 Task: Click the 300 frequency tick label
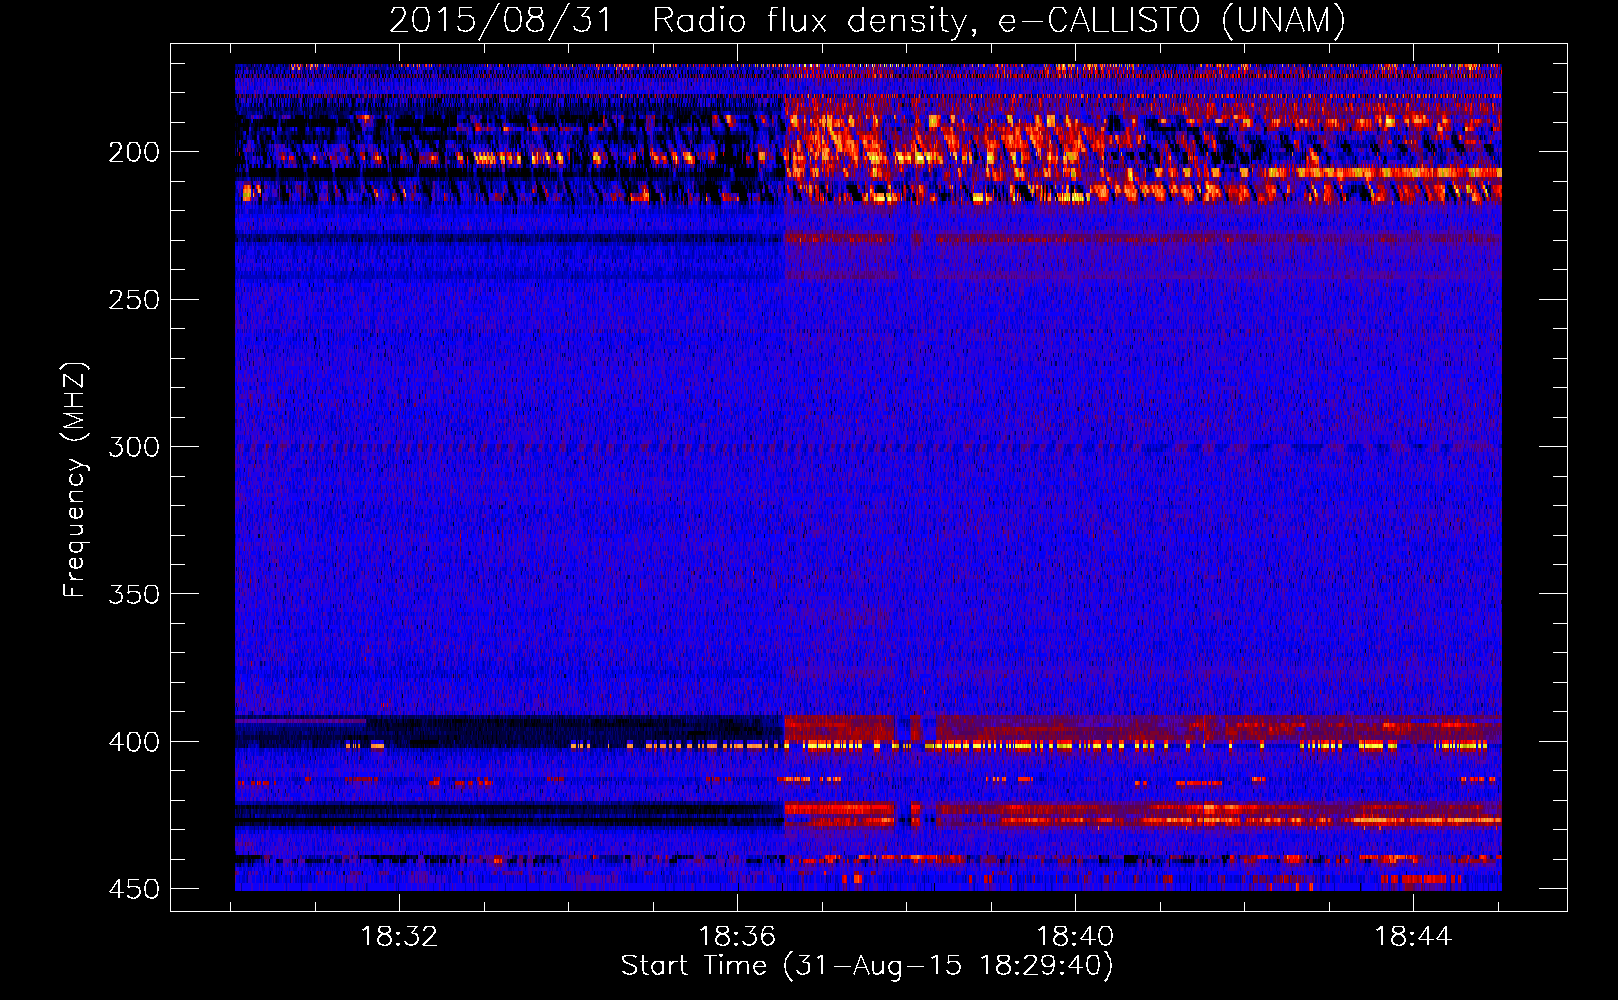pos(134,447)
